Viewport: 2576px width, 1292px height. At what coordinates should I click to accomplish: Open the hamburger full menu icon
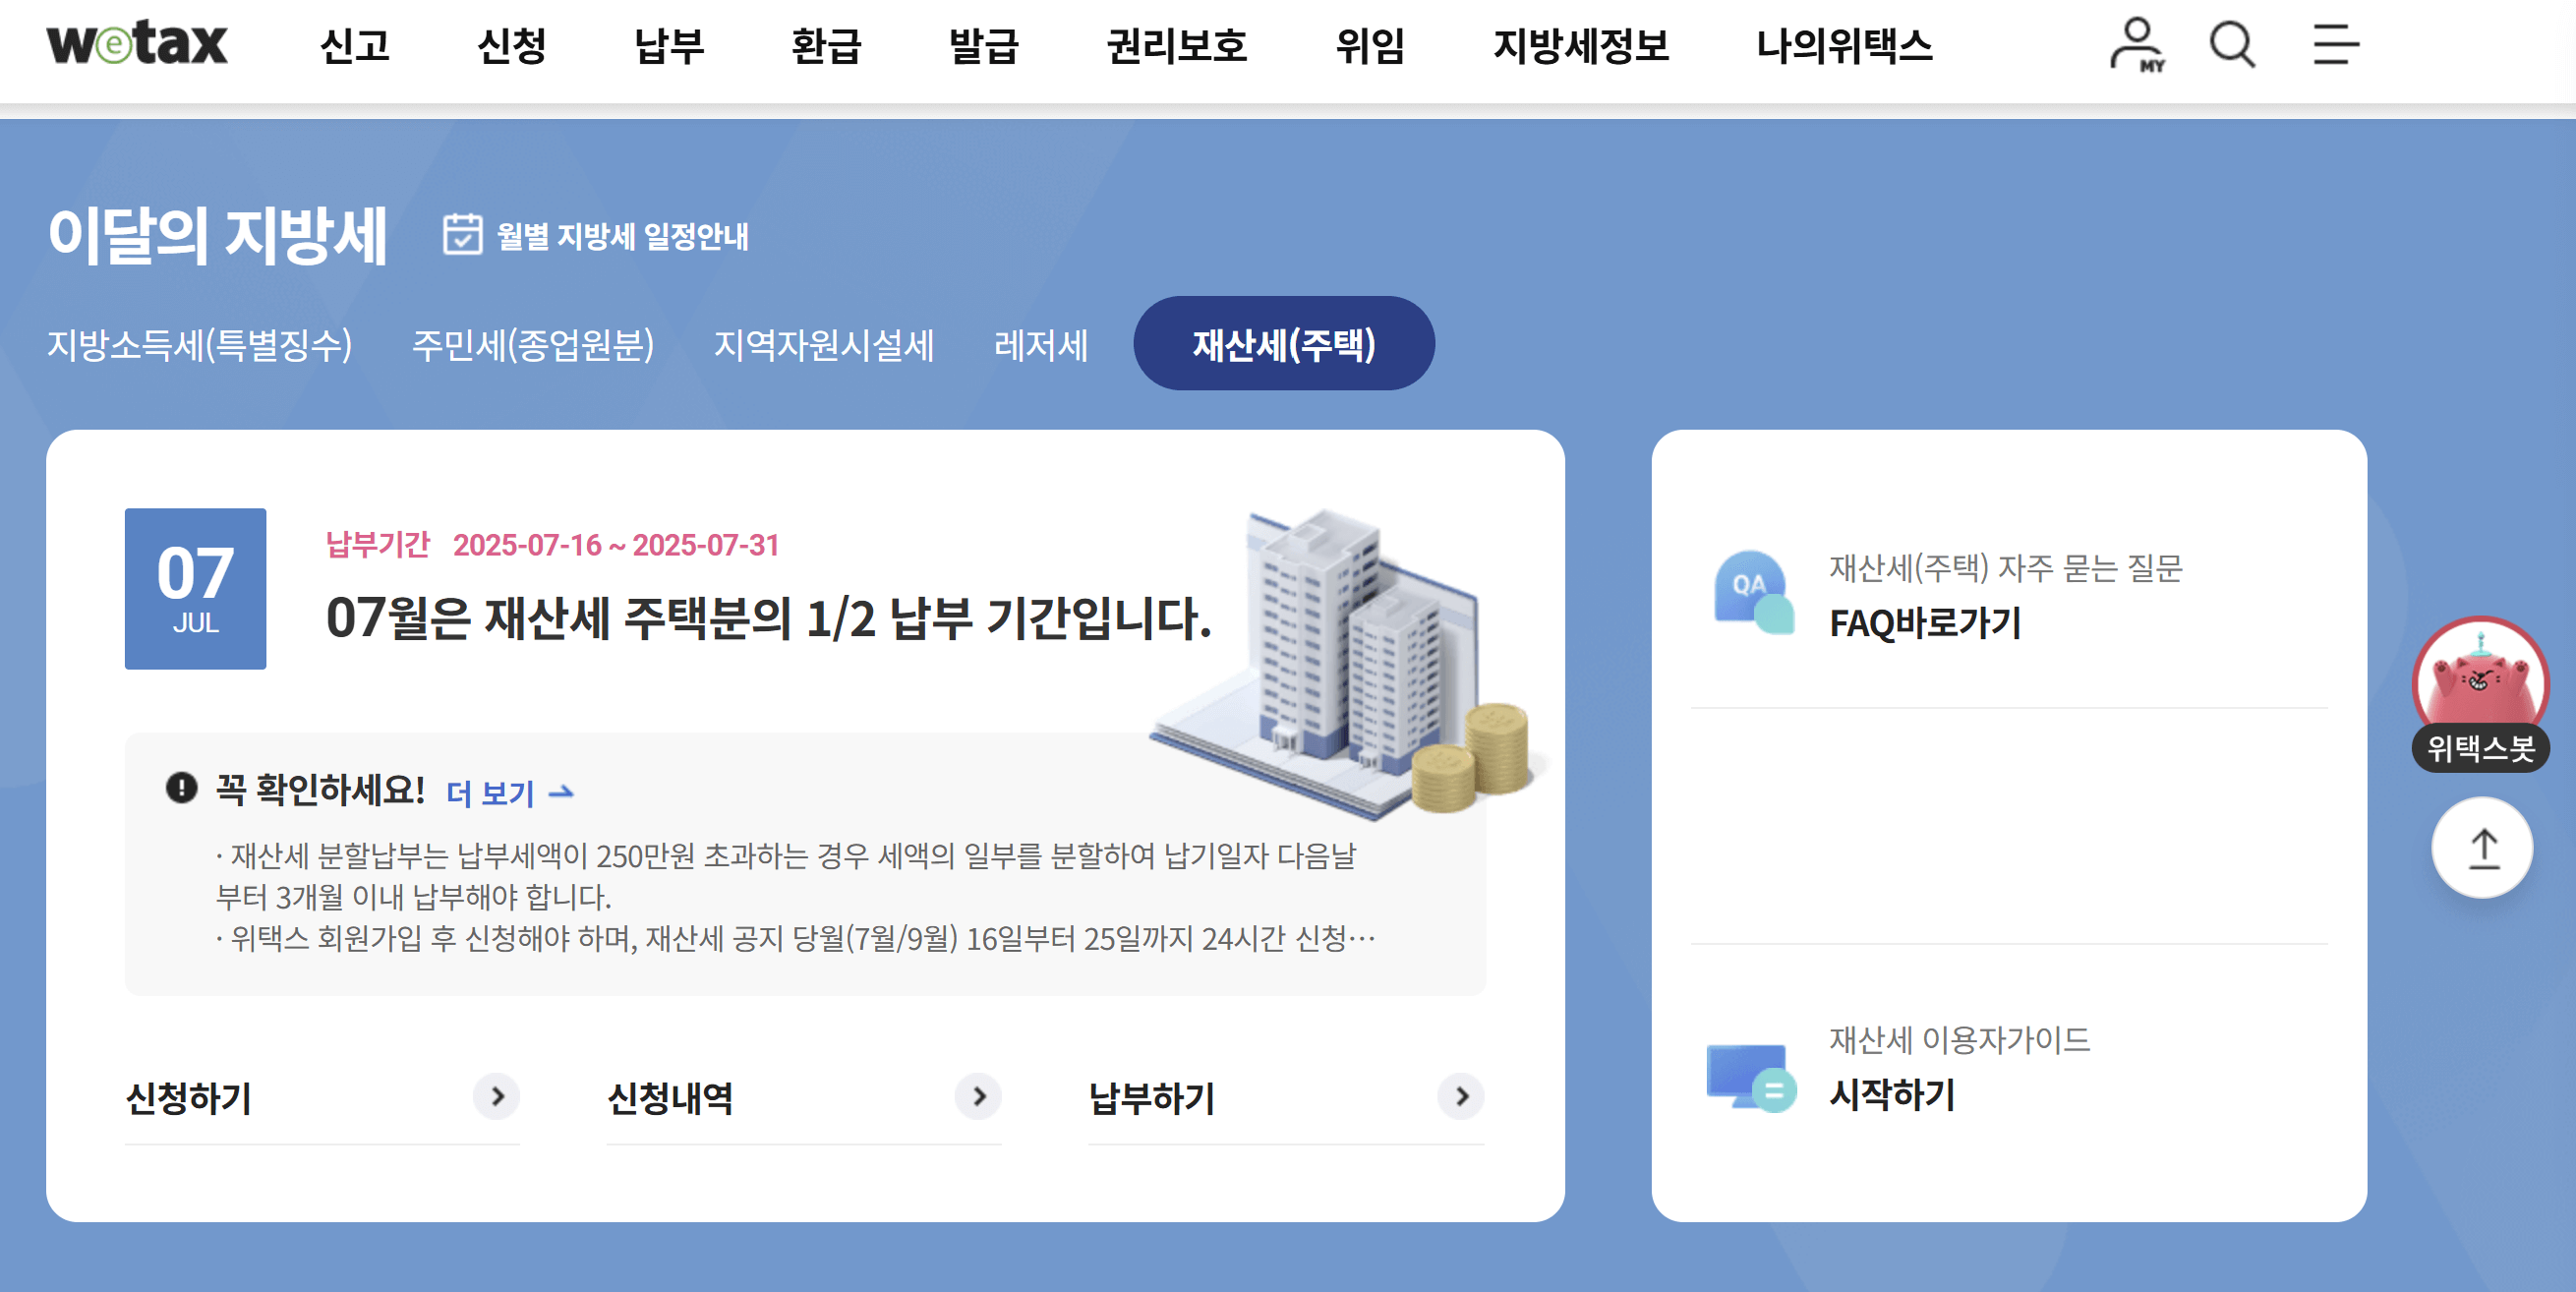pos(2335,45)
